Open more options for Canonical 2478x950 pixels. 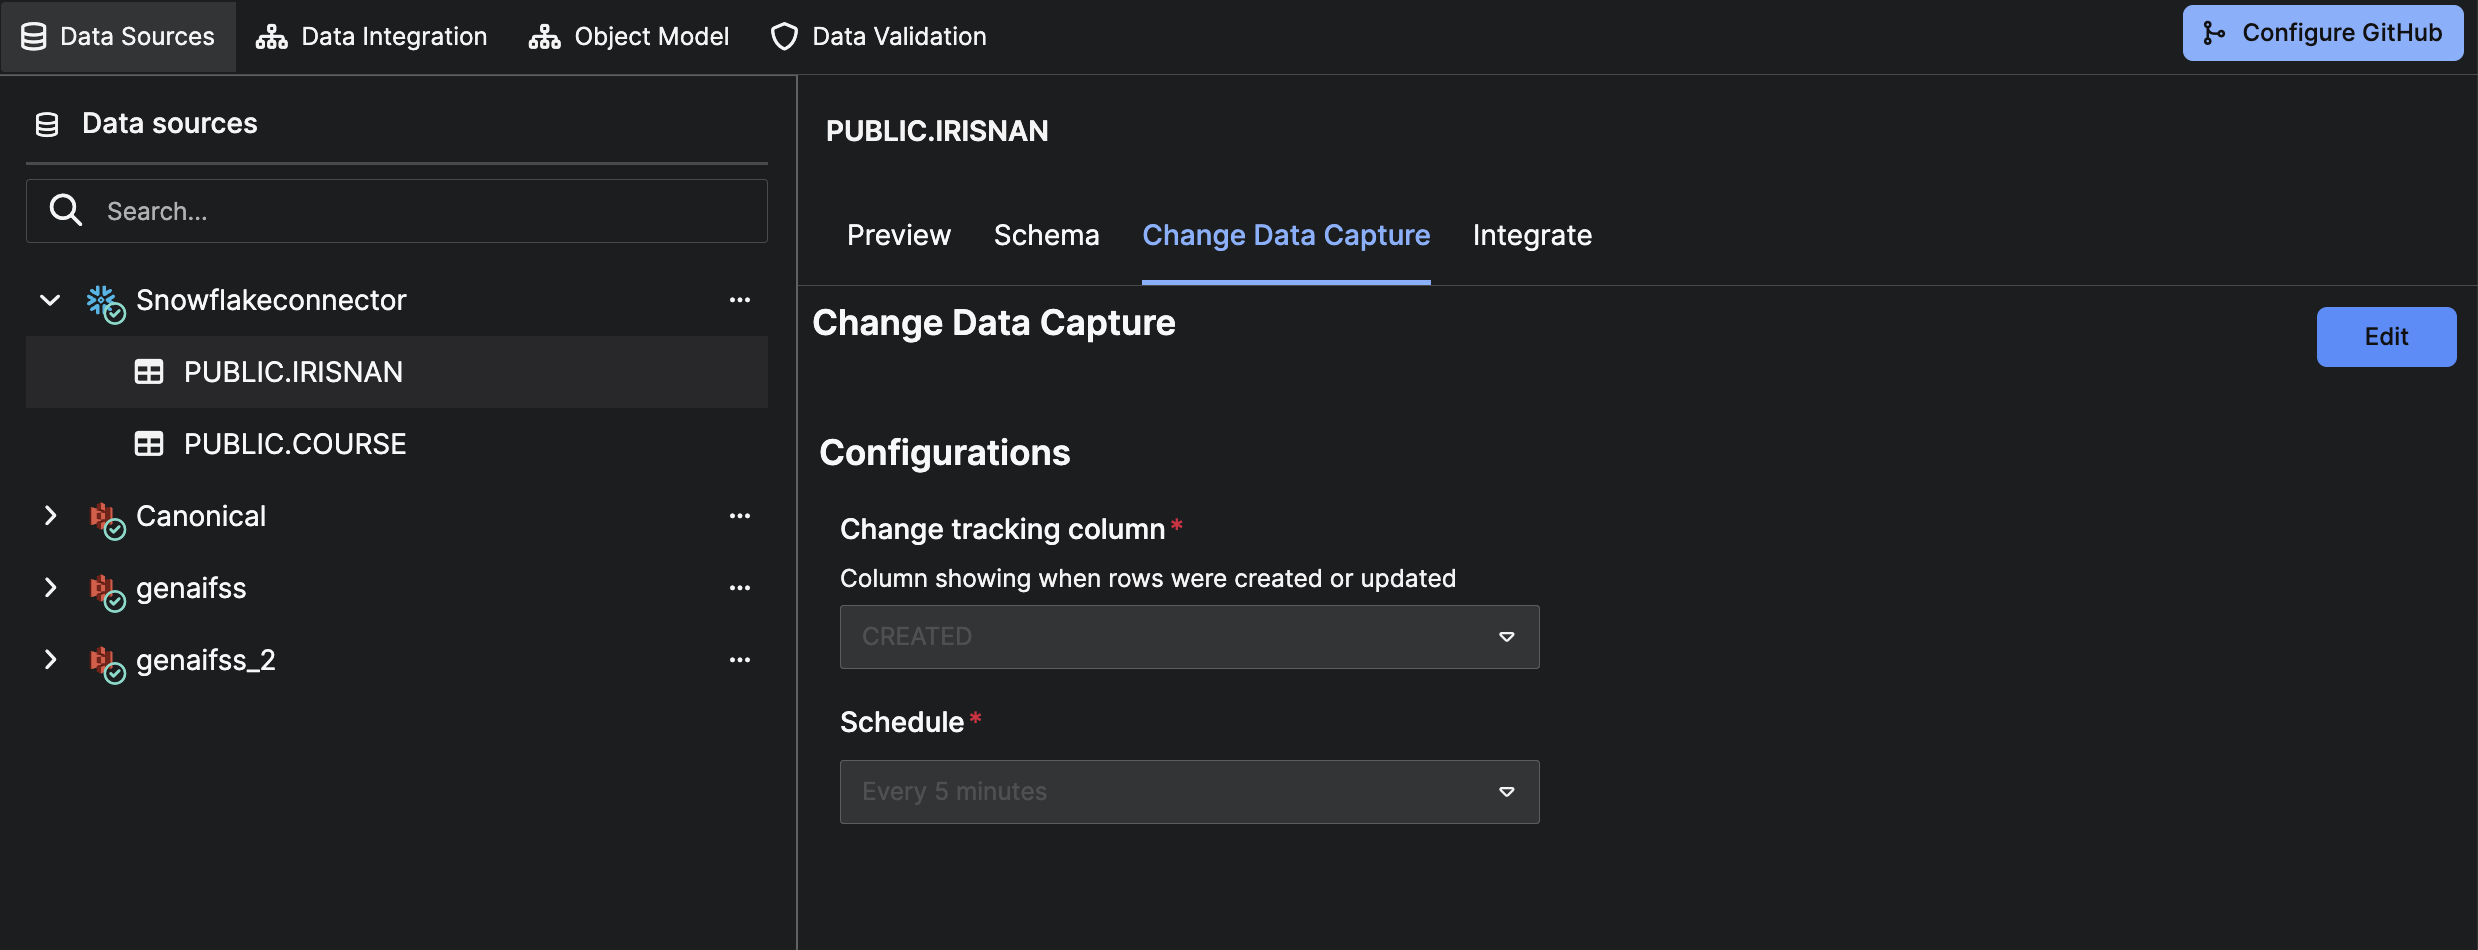[739, 516]
